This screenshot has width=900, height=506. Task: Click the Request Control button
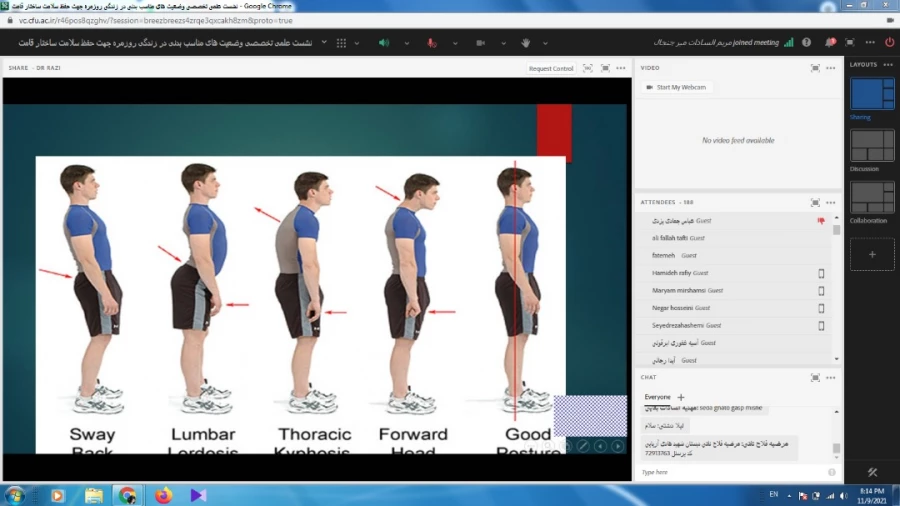click(551, 68)
